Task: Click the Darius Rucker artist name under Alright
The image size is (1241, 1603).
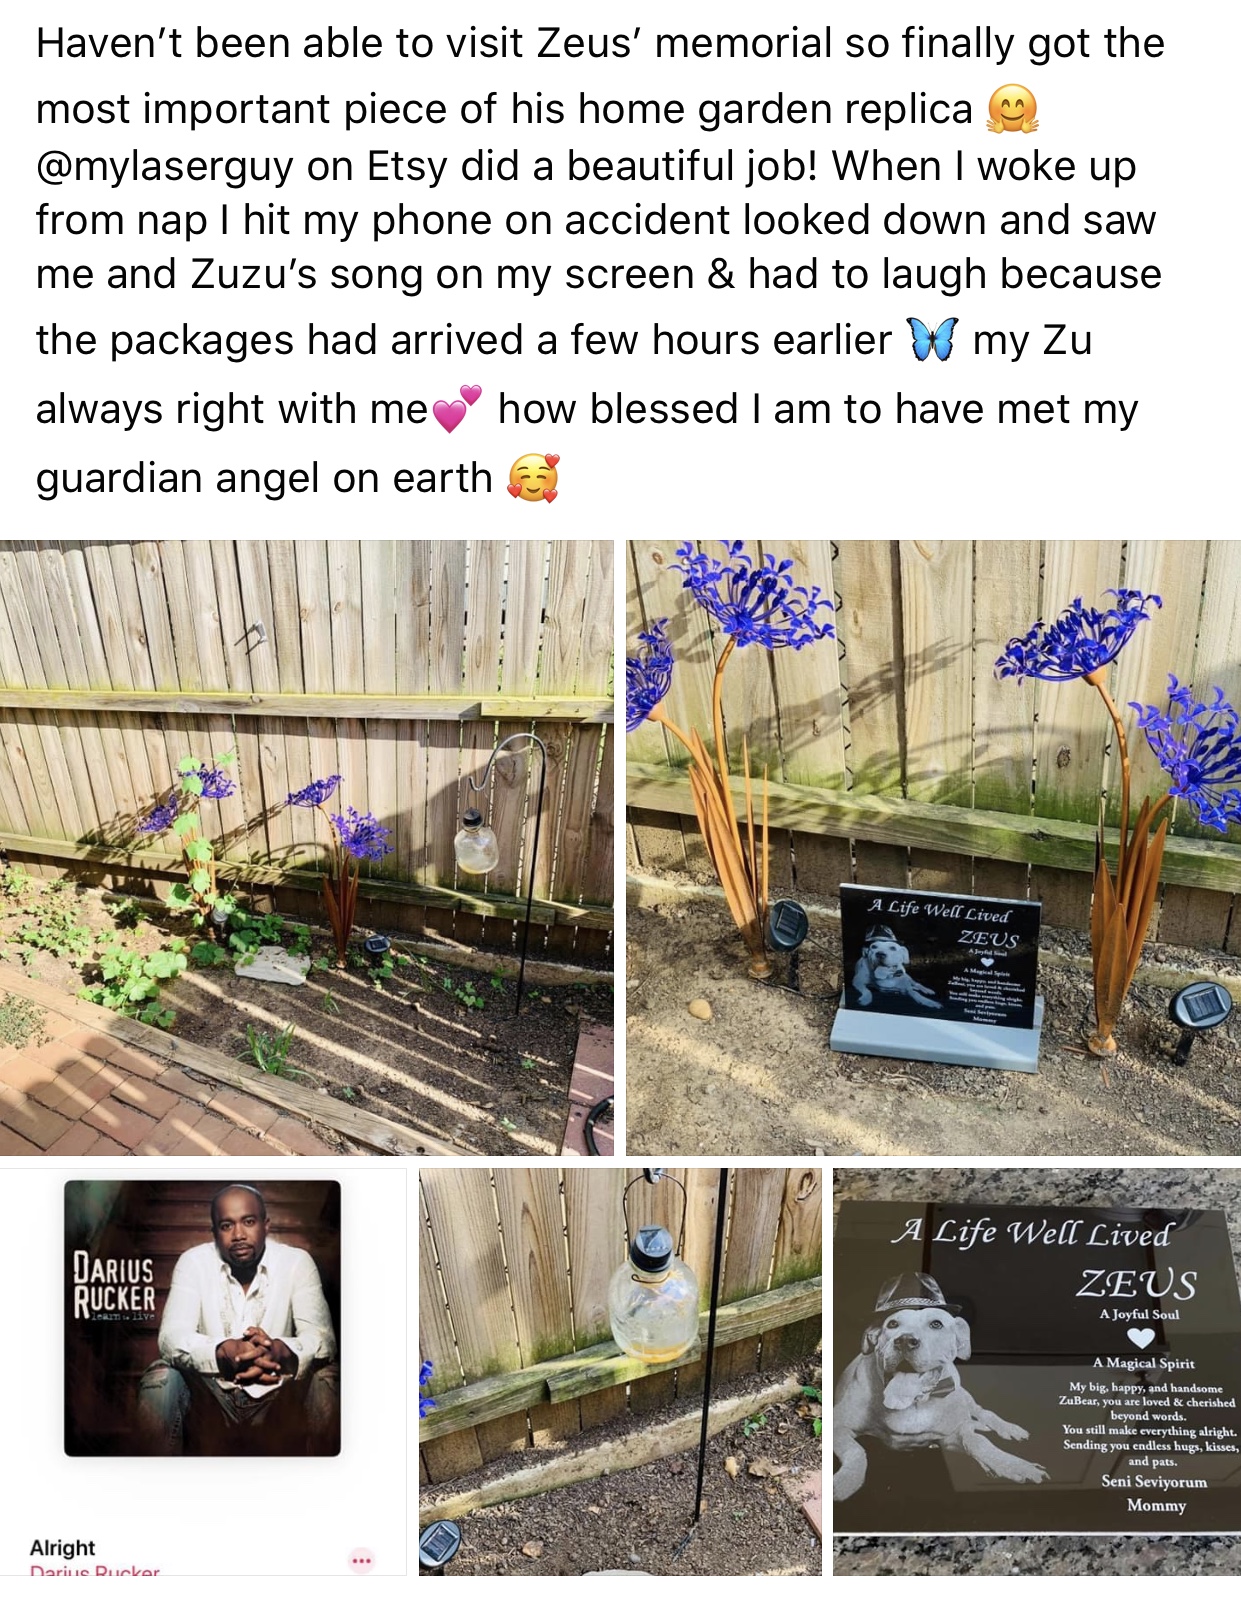Action: click(95, 1570)
